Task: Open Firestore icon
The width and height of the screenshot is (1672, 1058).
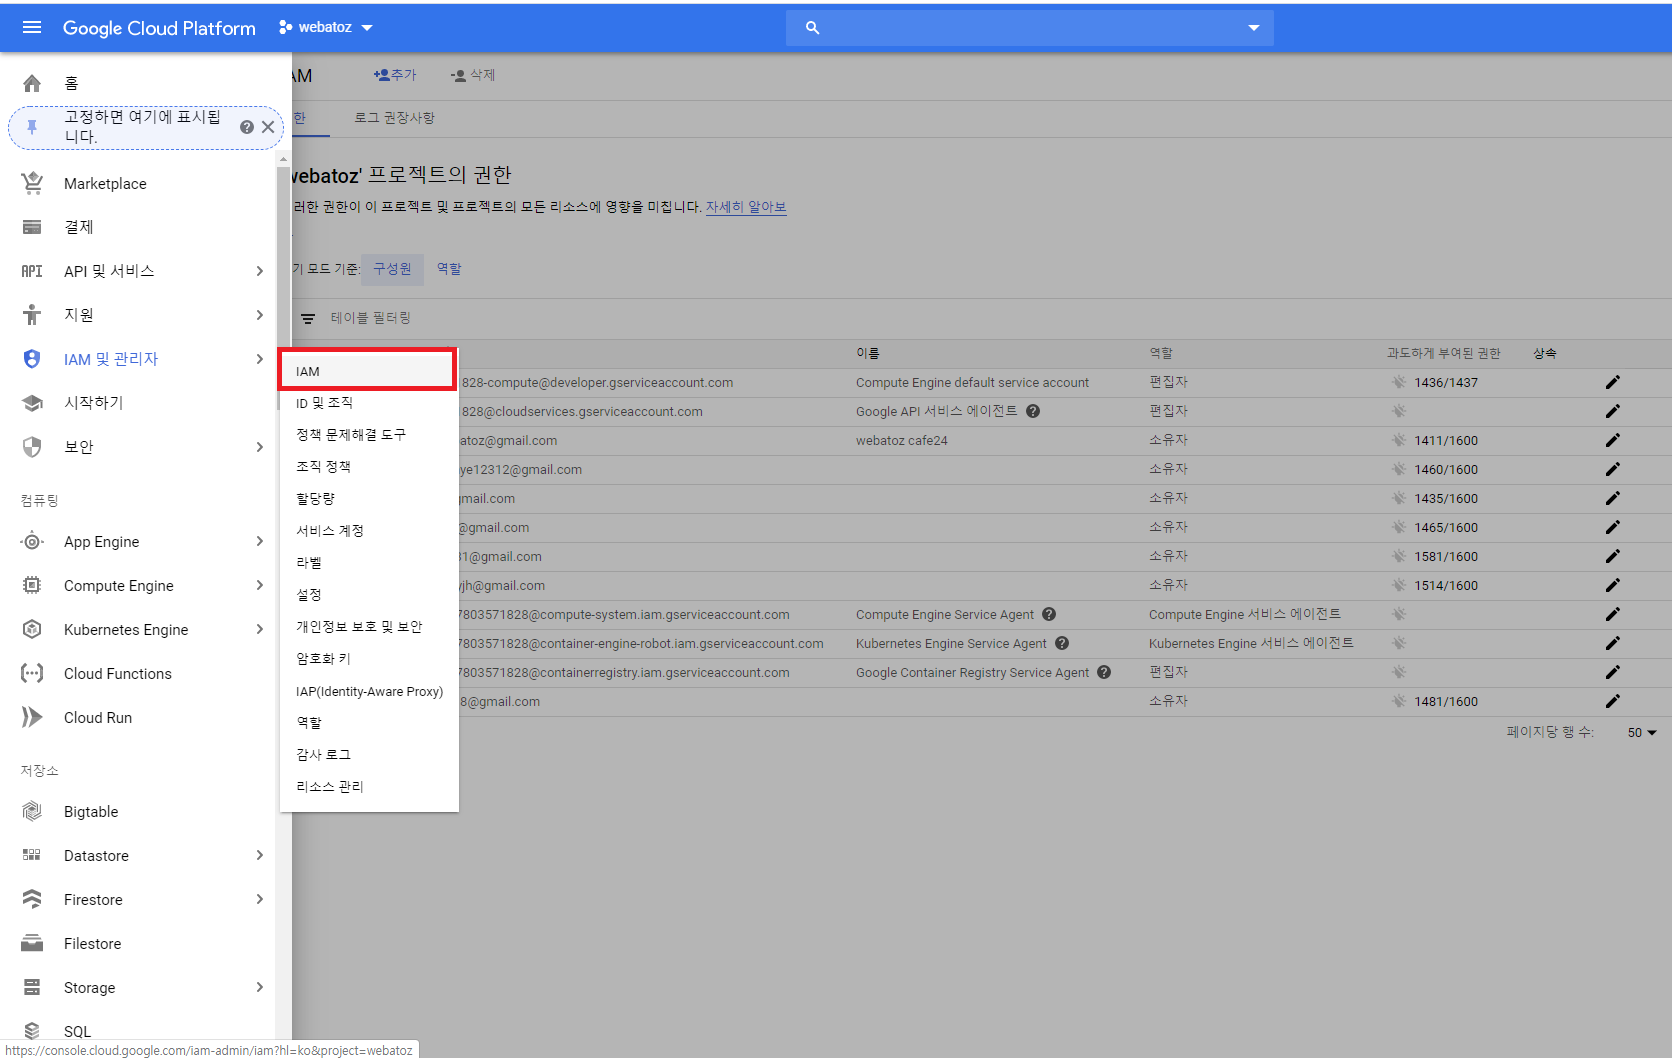Action: point(32,899)
